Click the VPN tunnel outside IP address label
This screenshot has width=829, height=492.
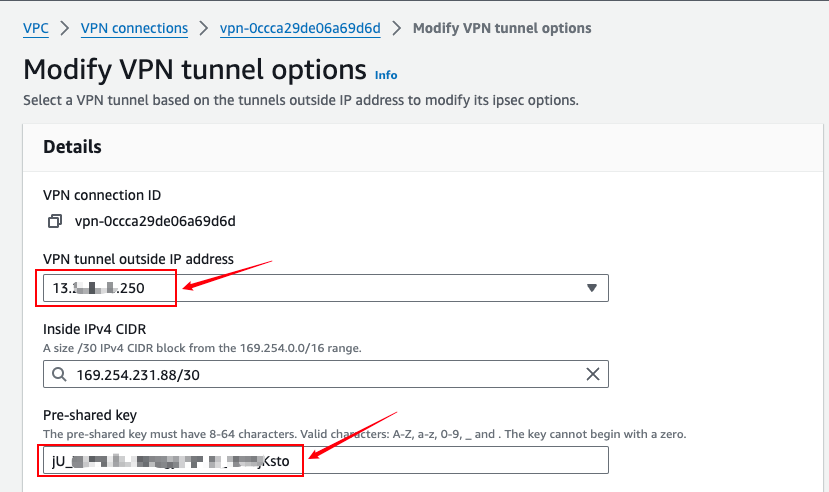139,259
